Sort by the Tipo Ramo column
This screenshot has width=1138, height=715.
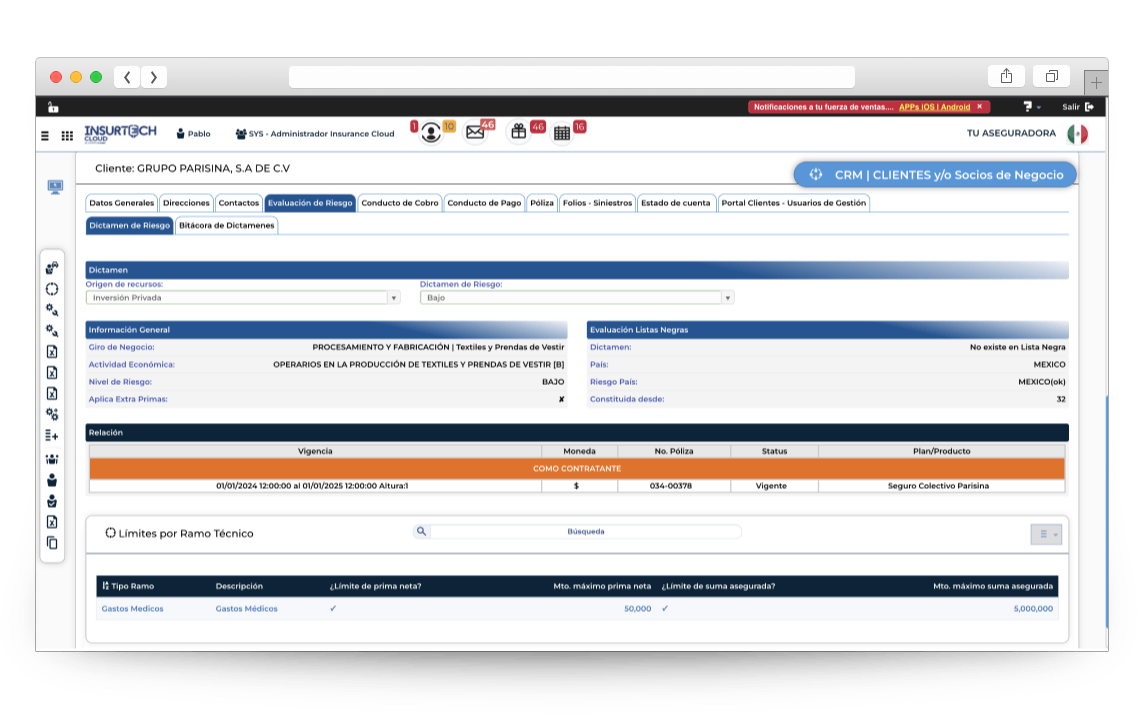pos(128,586)
